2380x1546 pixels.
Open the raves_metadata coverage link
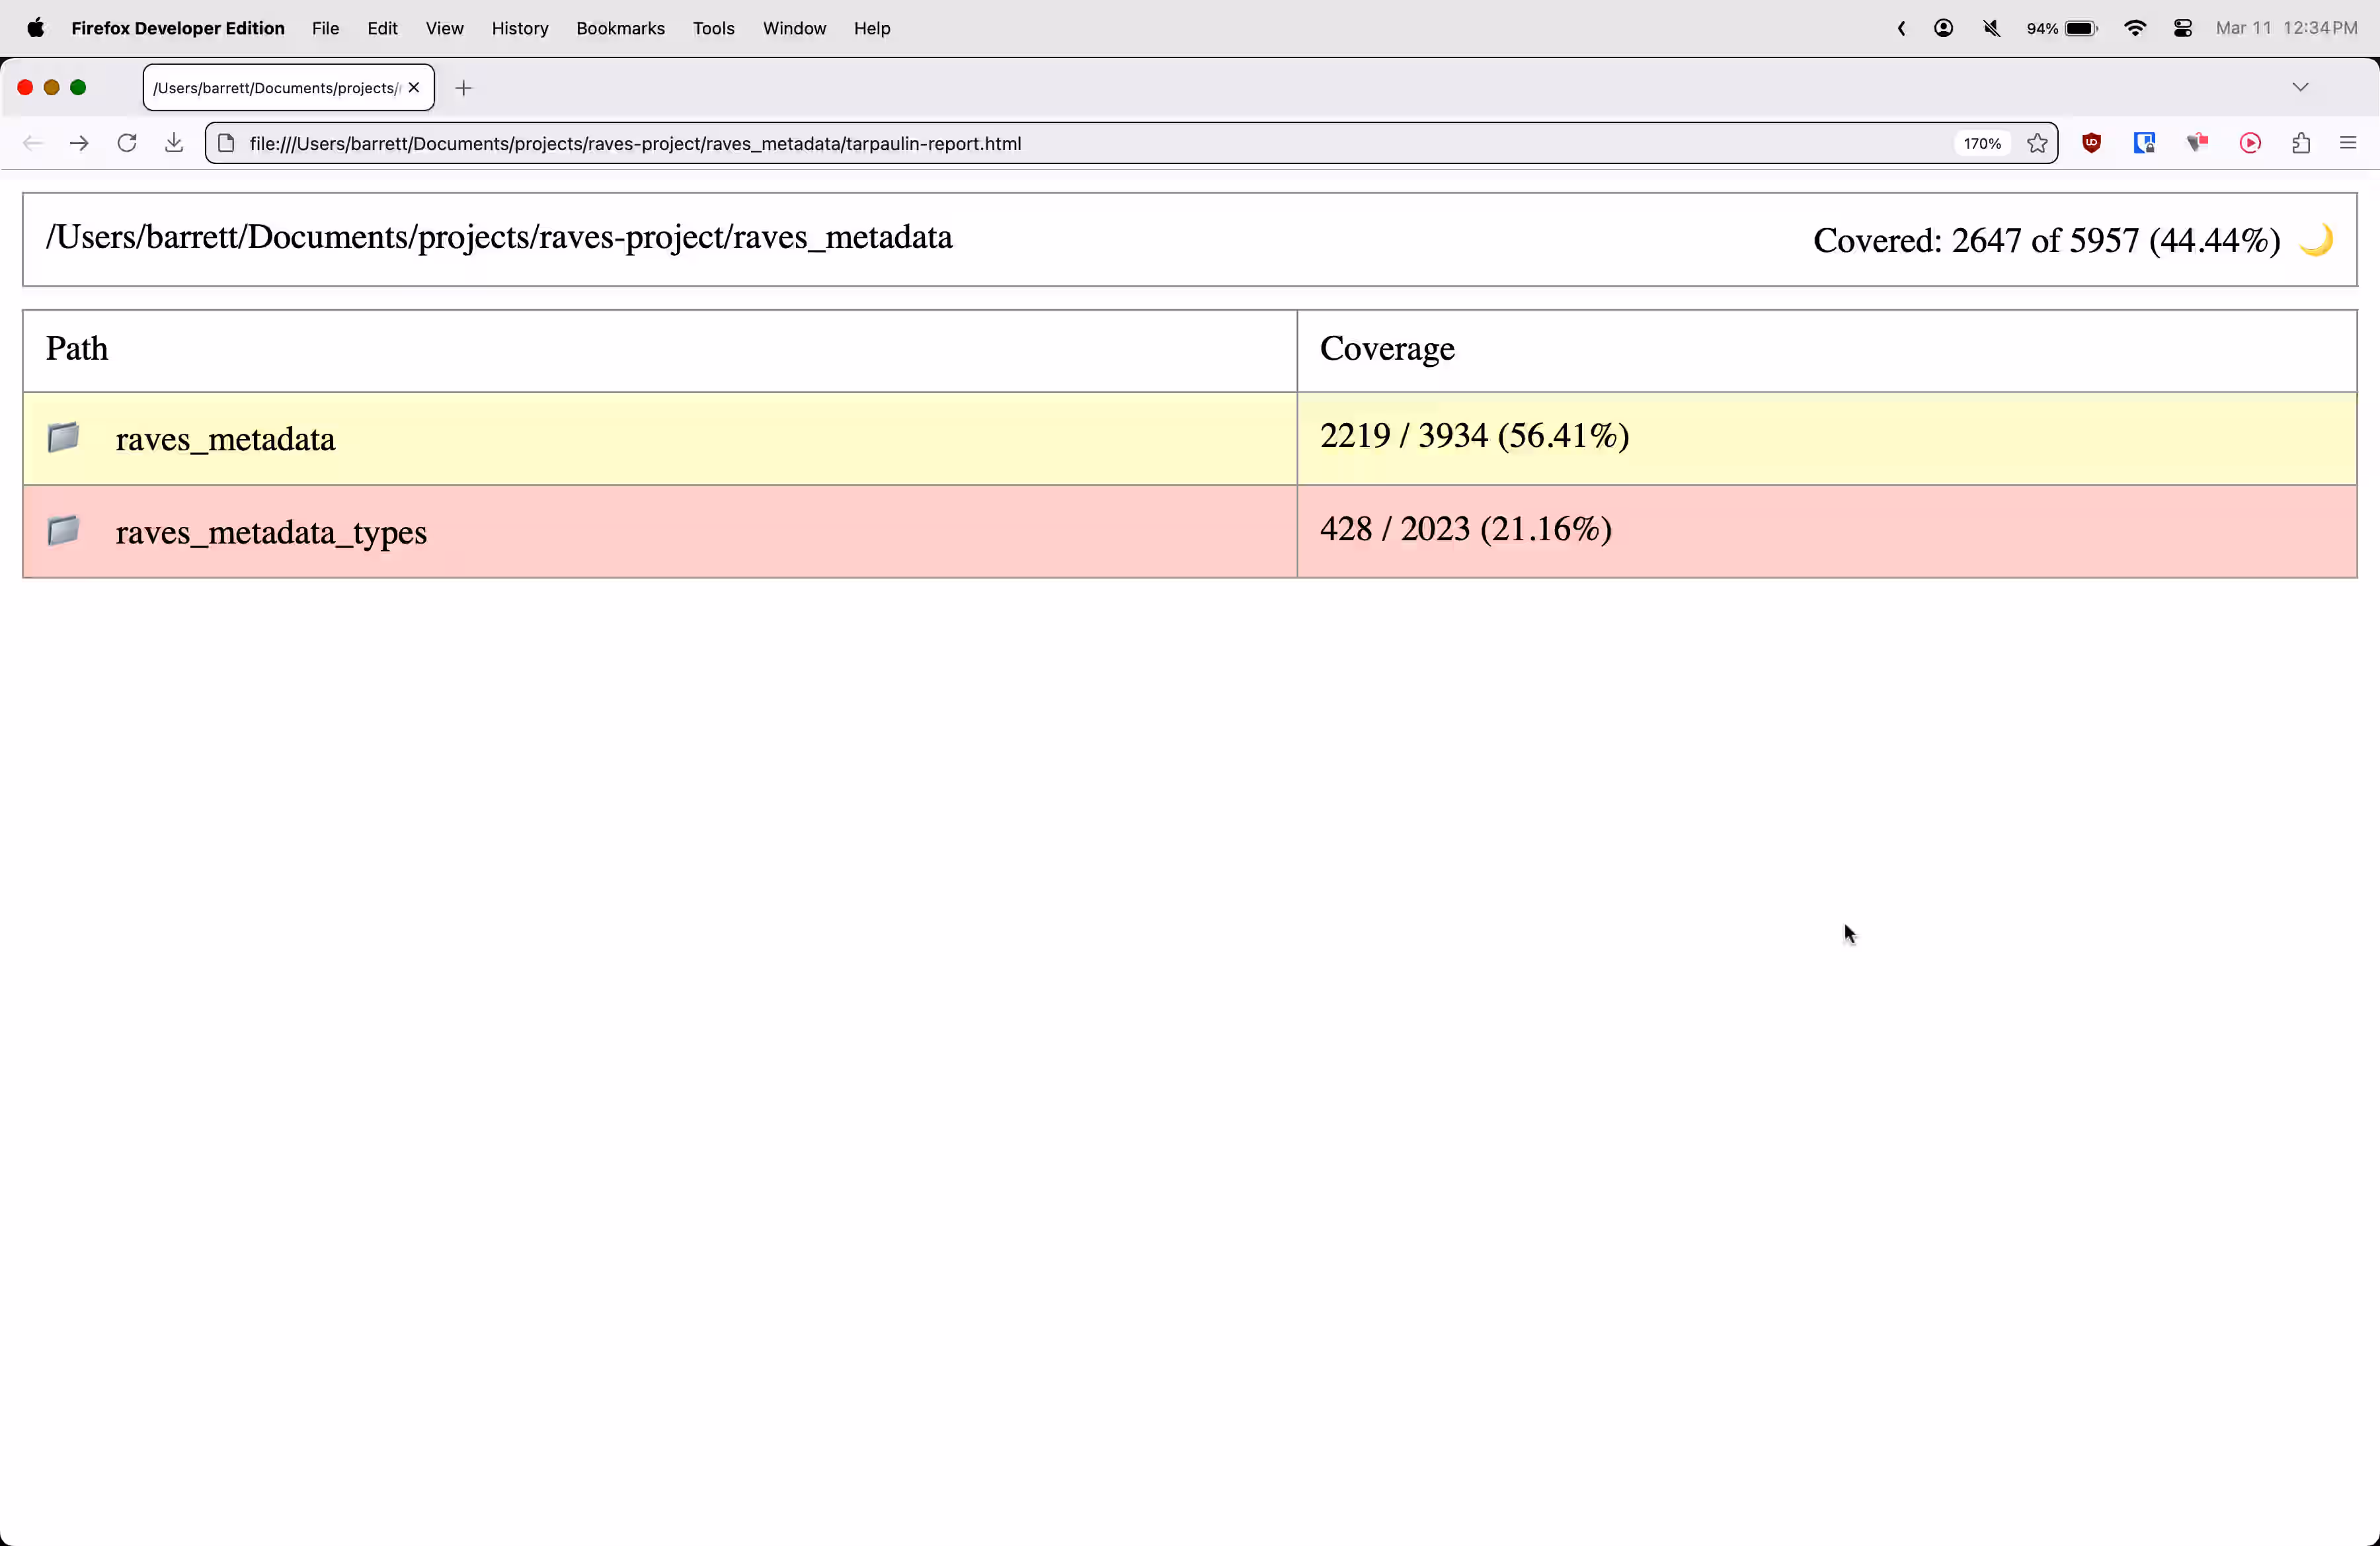point(225,439)
